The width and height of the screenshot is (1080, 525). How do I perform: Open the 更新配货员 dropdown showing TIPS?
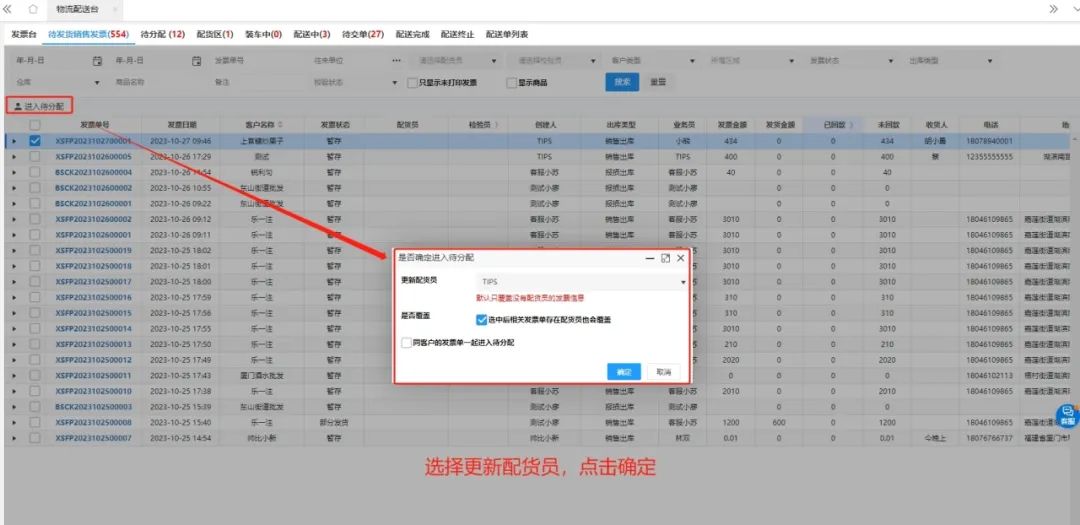[x=582, y=283]
